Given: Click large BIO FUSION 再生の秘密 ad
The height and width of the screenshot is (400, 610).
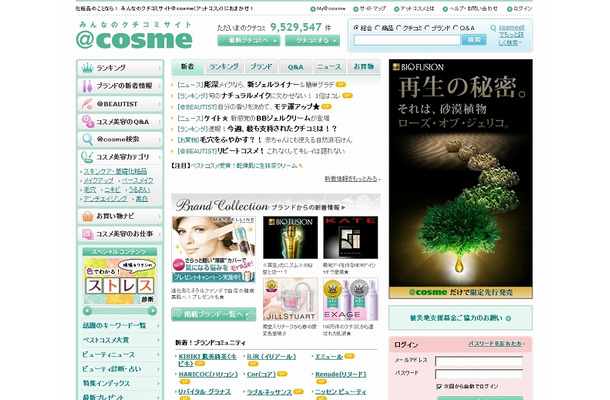Looking at the screenshot, I should (x=461, y=179).
